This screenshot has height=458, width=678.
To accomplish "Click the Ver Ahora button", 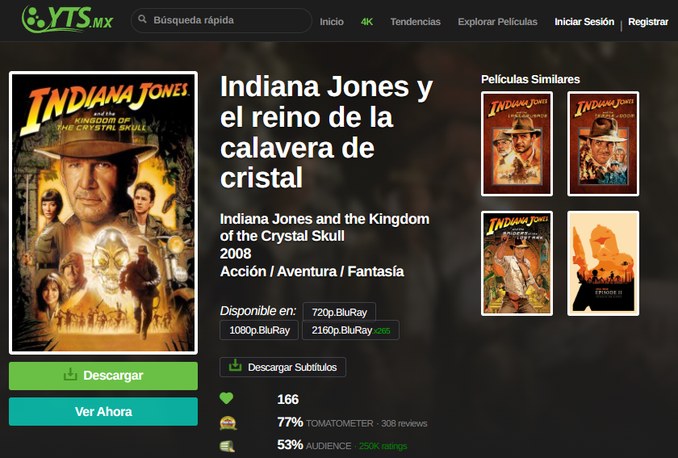I will click(103, 411).
